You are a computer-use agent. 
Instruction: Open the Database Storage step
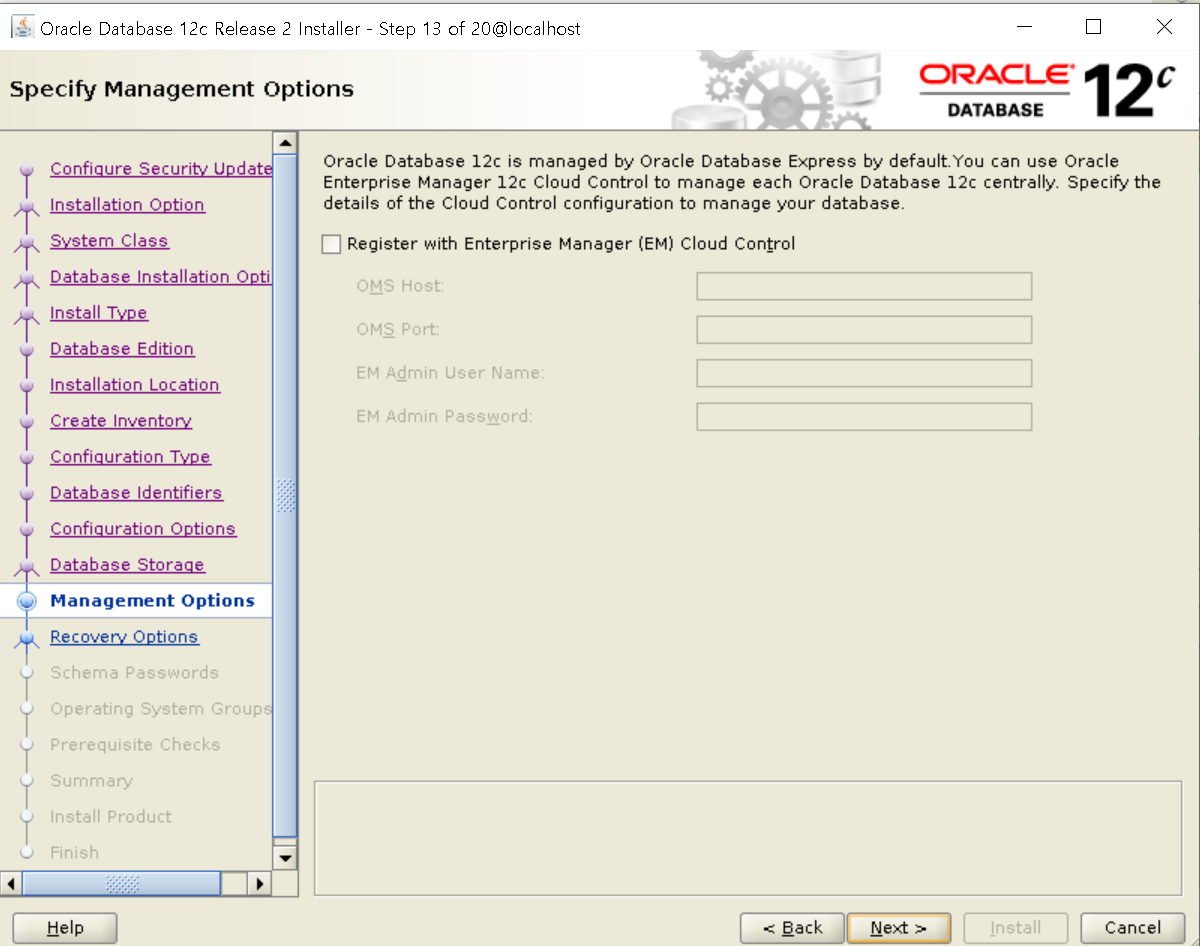pyautogui.click(x=127, y=565)
